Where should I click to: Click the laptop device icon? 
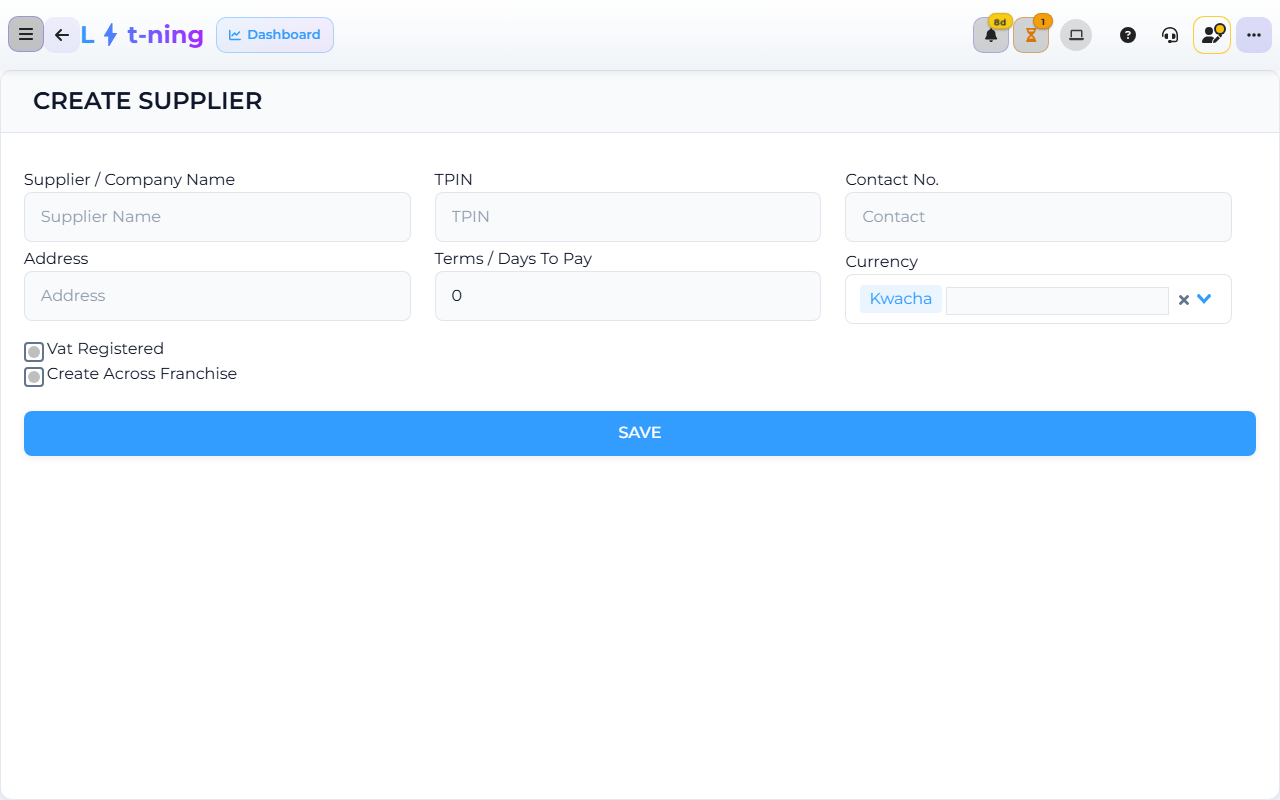pyautogui.click(x=1076, y=35)
